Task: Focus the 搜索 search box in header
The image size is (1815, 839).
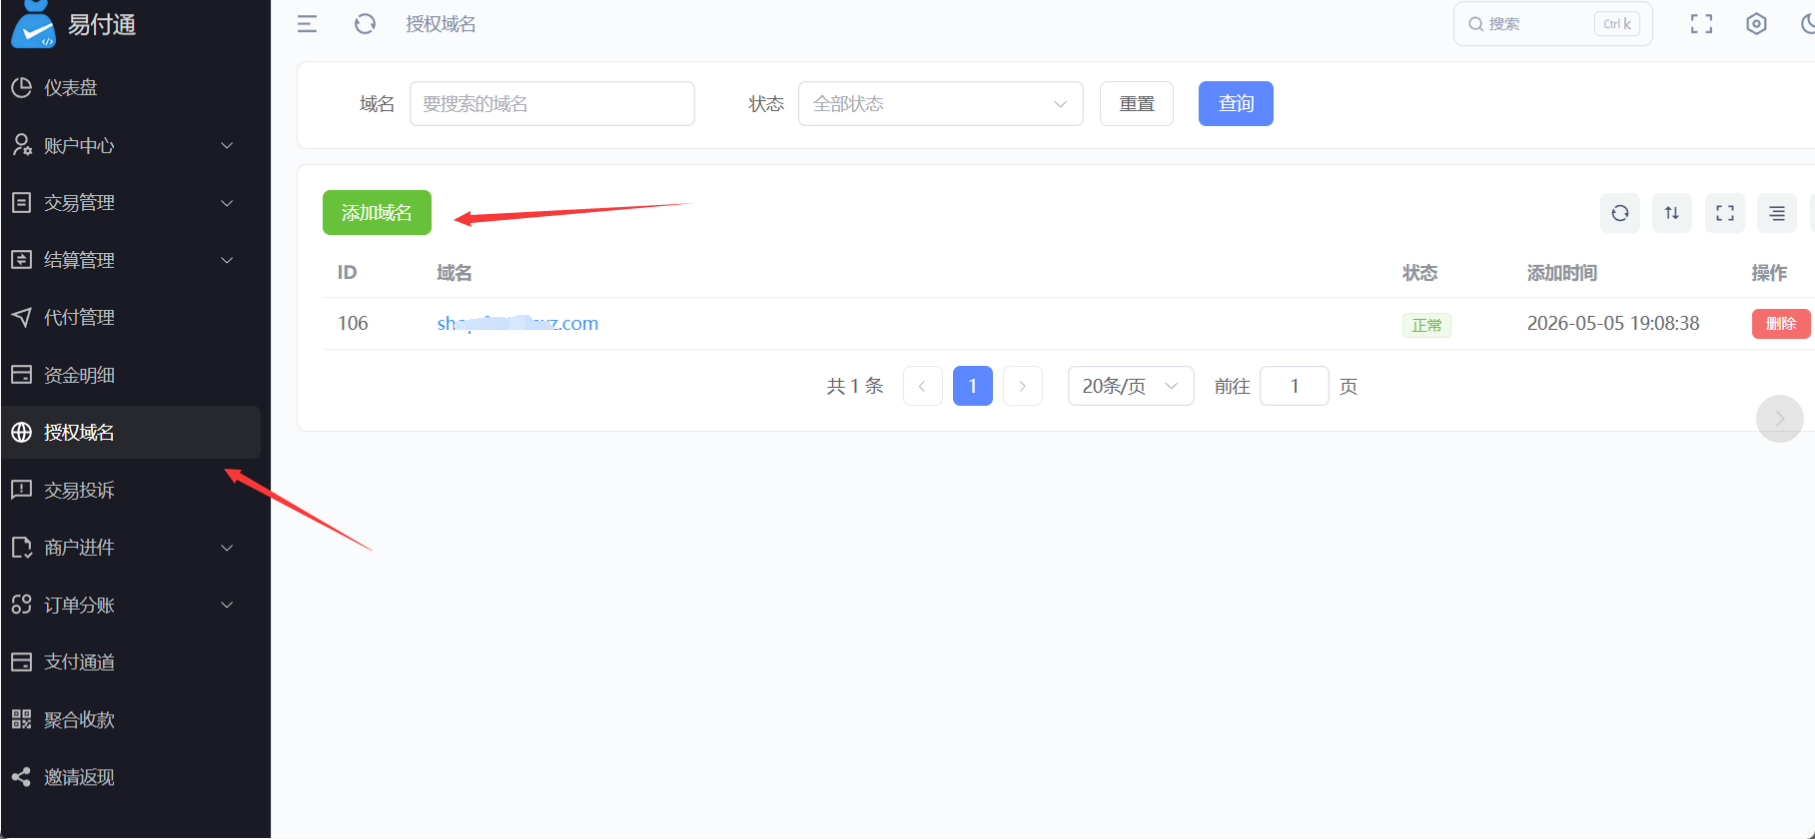Action: pos(1552,24)
